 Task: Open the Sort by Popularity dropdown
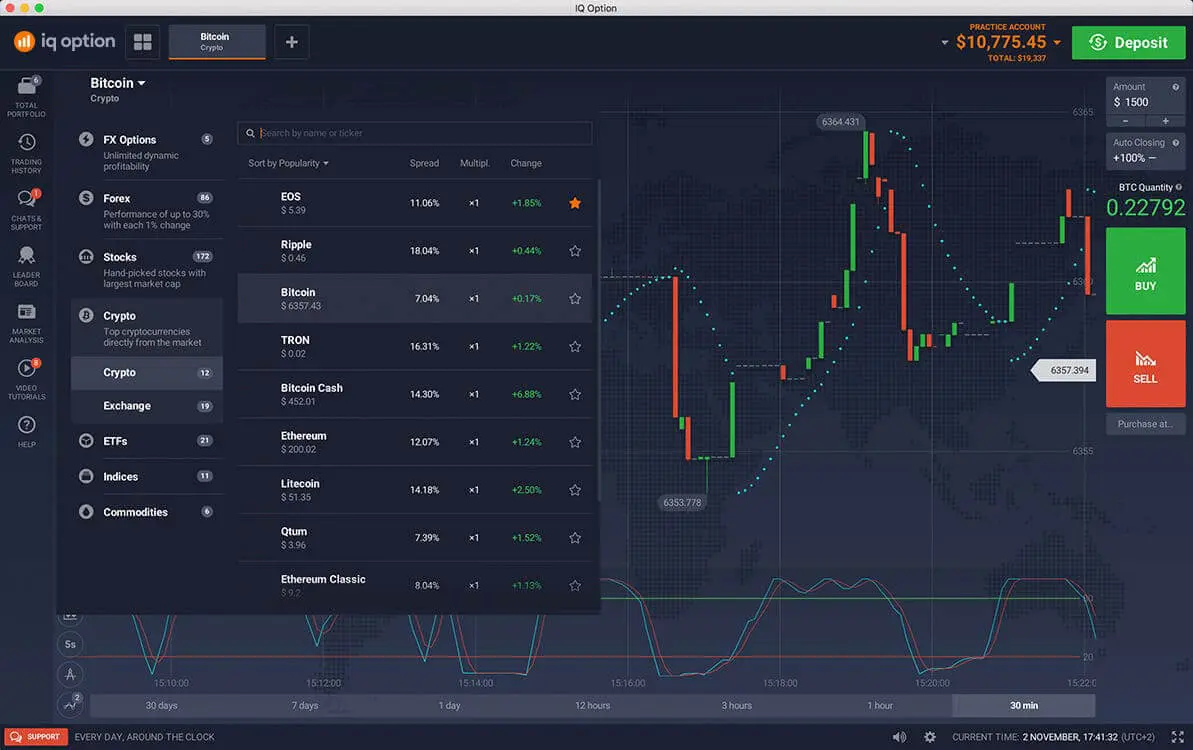(288, 163)
